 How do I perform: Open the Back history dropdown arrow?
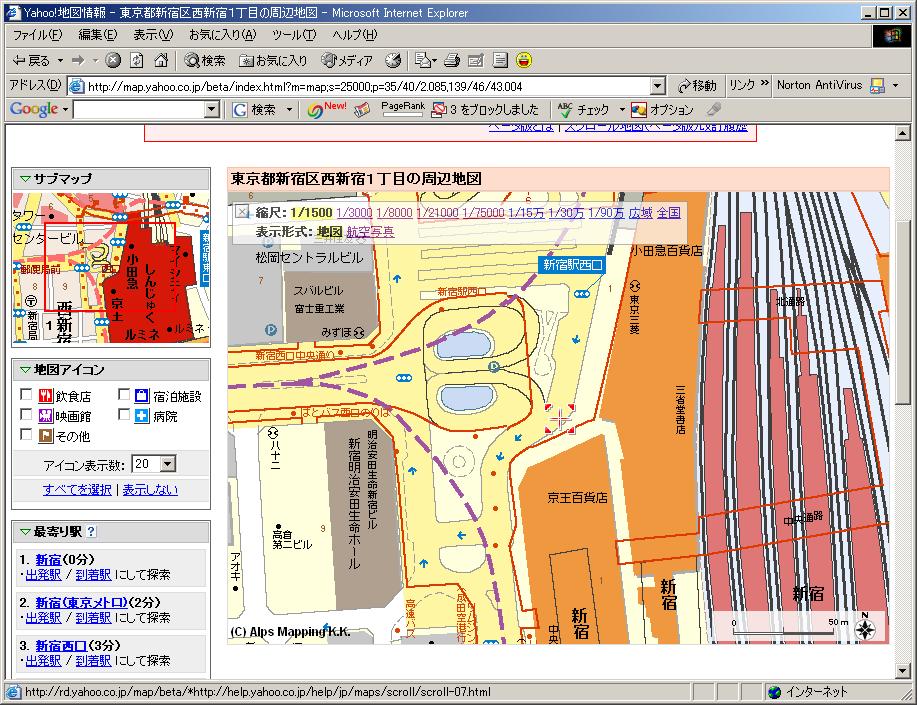60,60
